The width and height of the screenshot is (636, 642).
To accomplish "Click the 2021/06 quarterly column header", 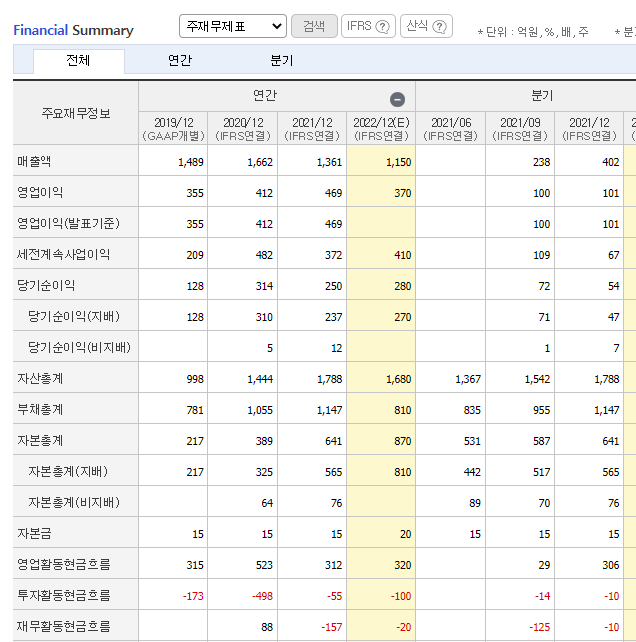I will point(450,129).
